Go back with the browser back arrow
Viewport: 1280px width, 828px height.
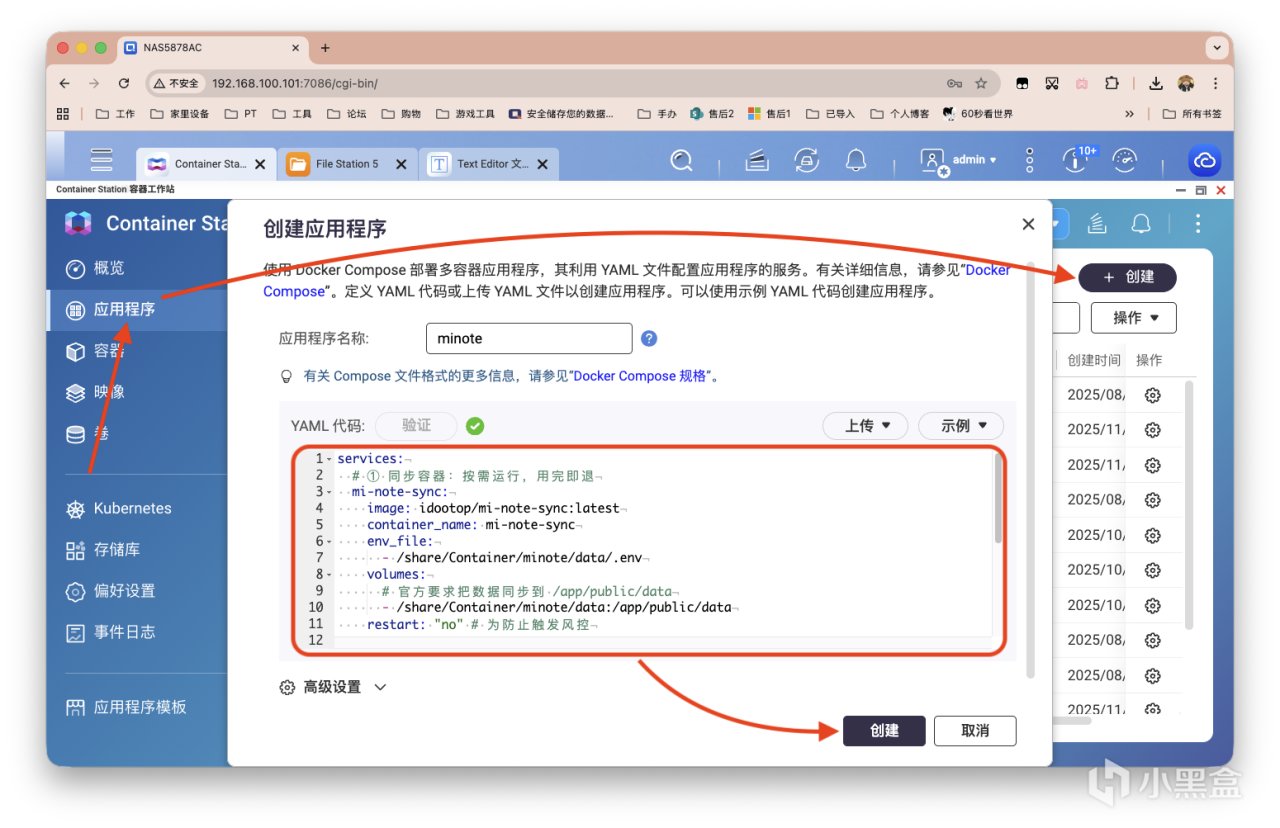pyautogui.click(x=65, y=84)
